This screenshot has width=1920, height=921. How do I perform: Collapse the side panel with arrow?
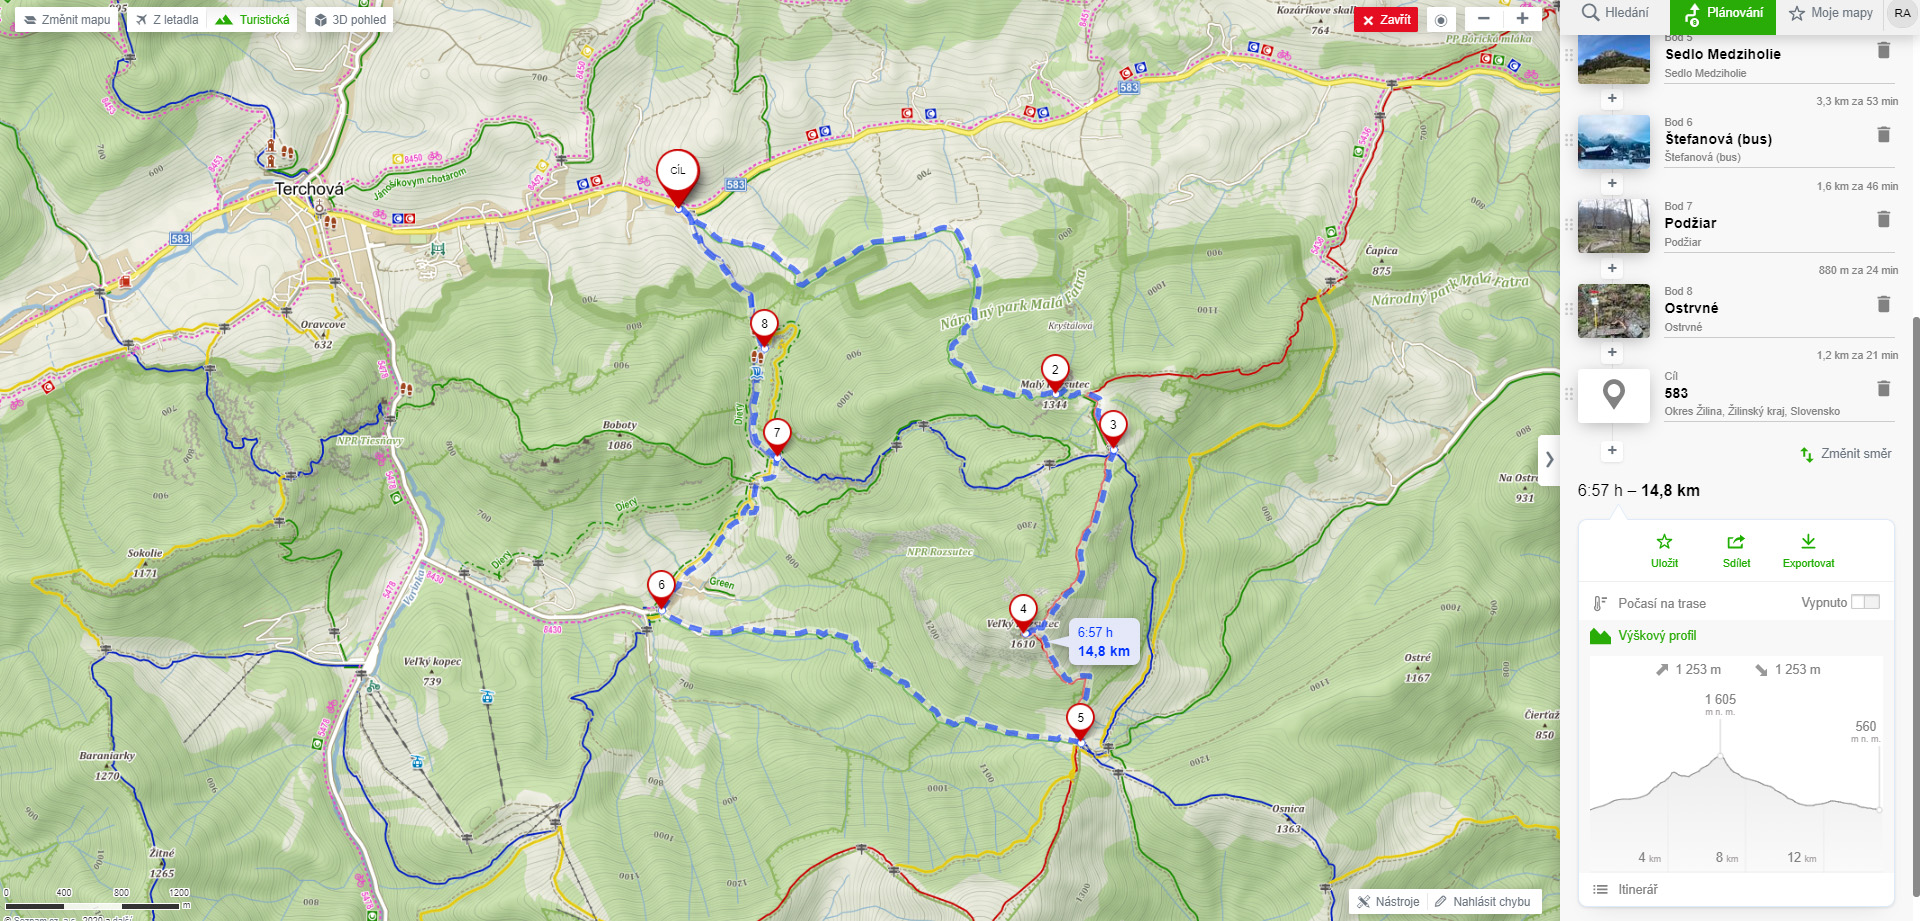pyautogui.click(x=1549, y=460)
